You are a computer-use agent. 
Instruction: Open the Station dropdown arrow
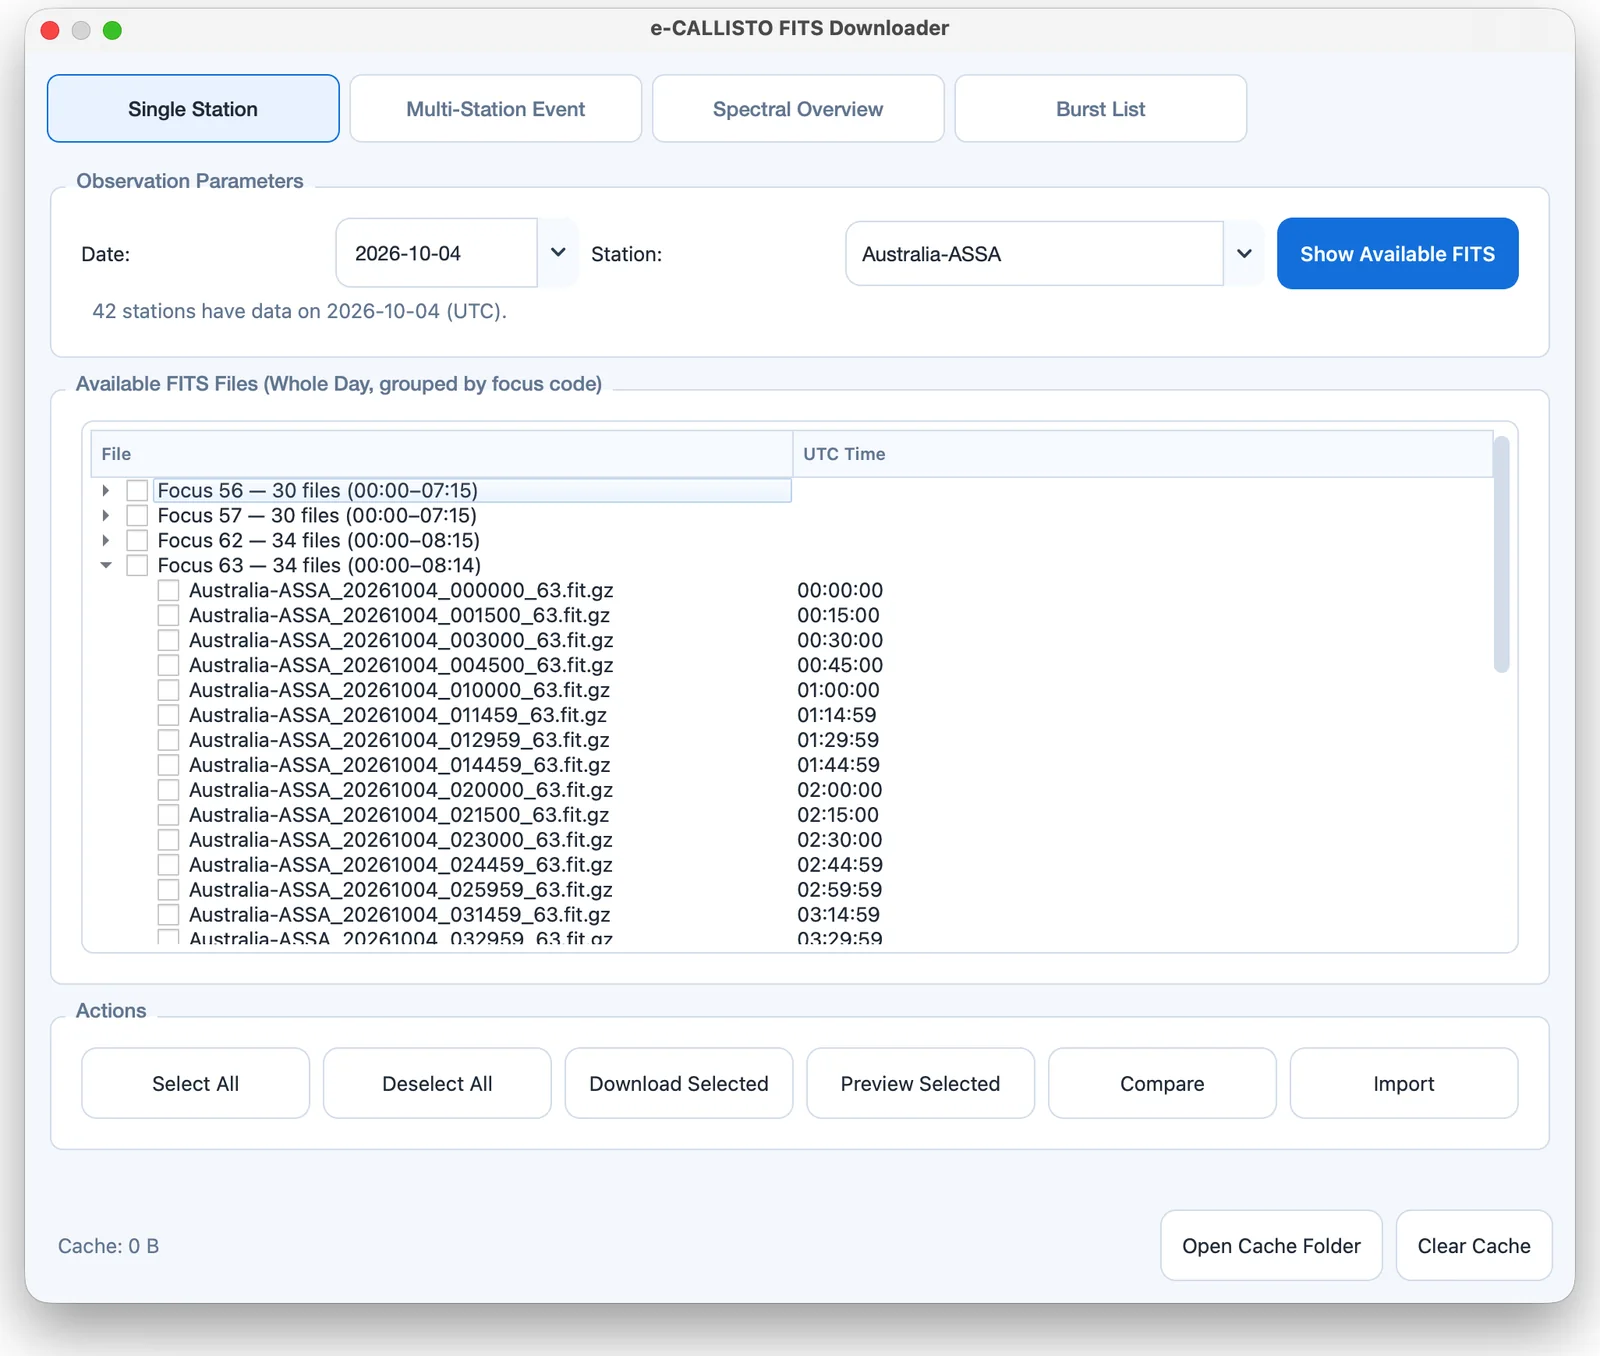(x=1244, y=254)
